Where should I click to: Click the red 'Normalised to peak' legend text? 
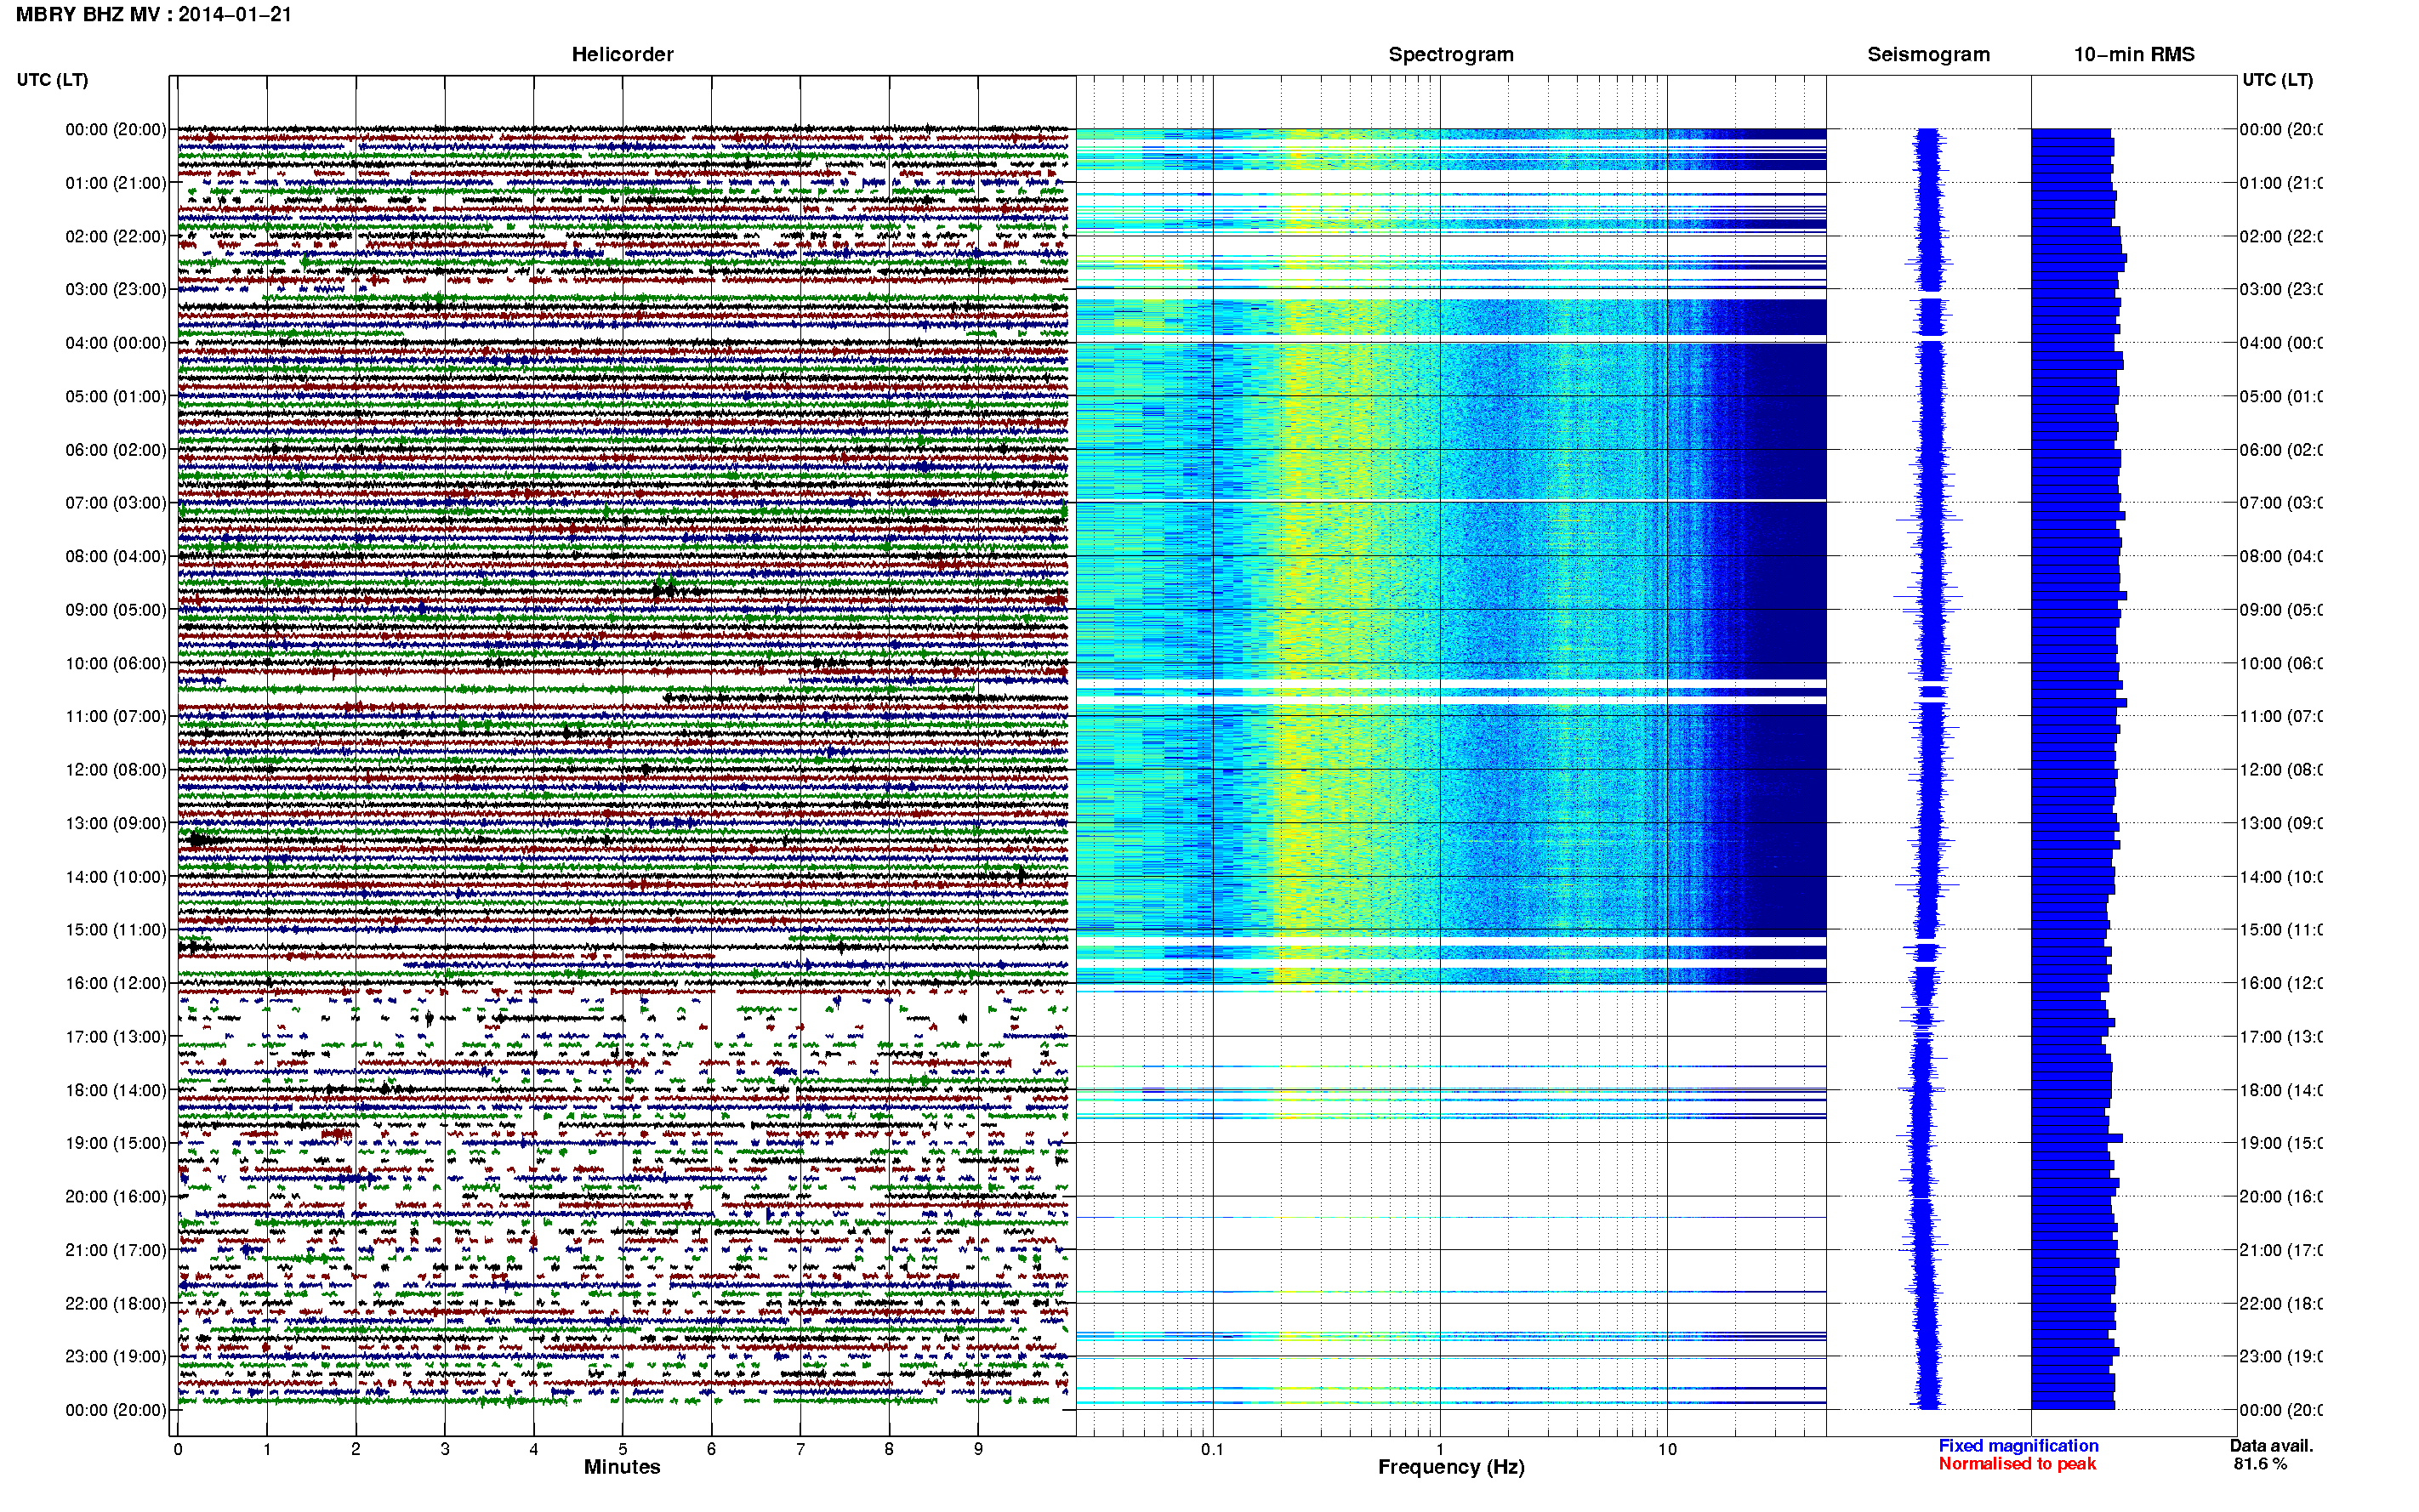[x=2017, y=1464]
